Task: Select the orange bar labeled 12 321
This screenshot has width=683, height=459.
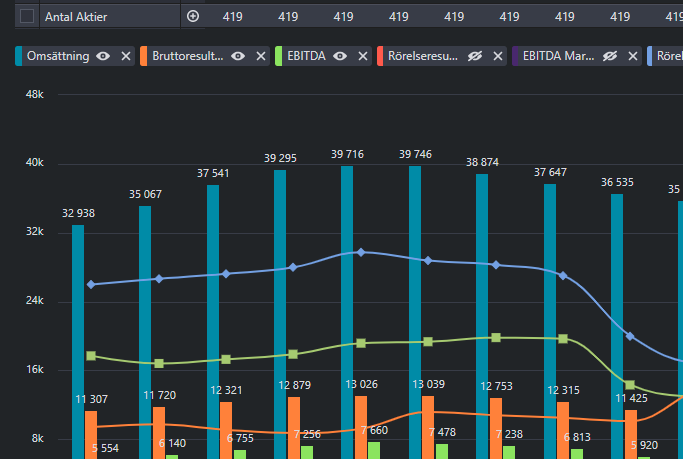Action: [226, 430]
